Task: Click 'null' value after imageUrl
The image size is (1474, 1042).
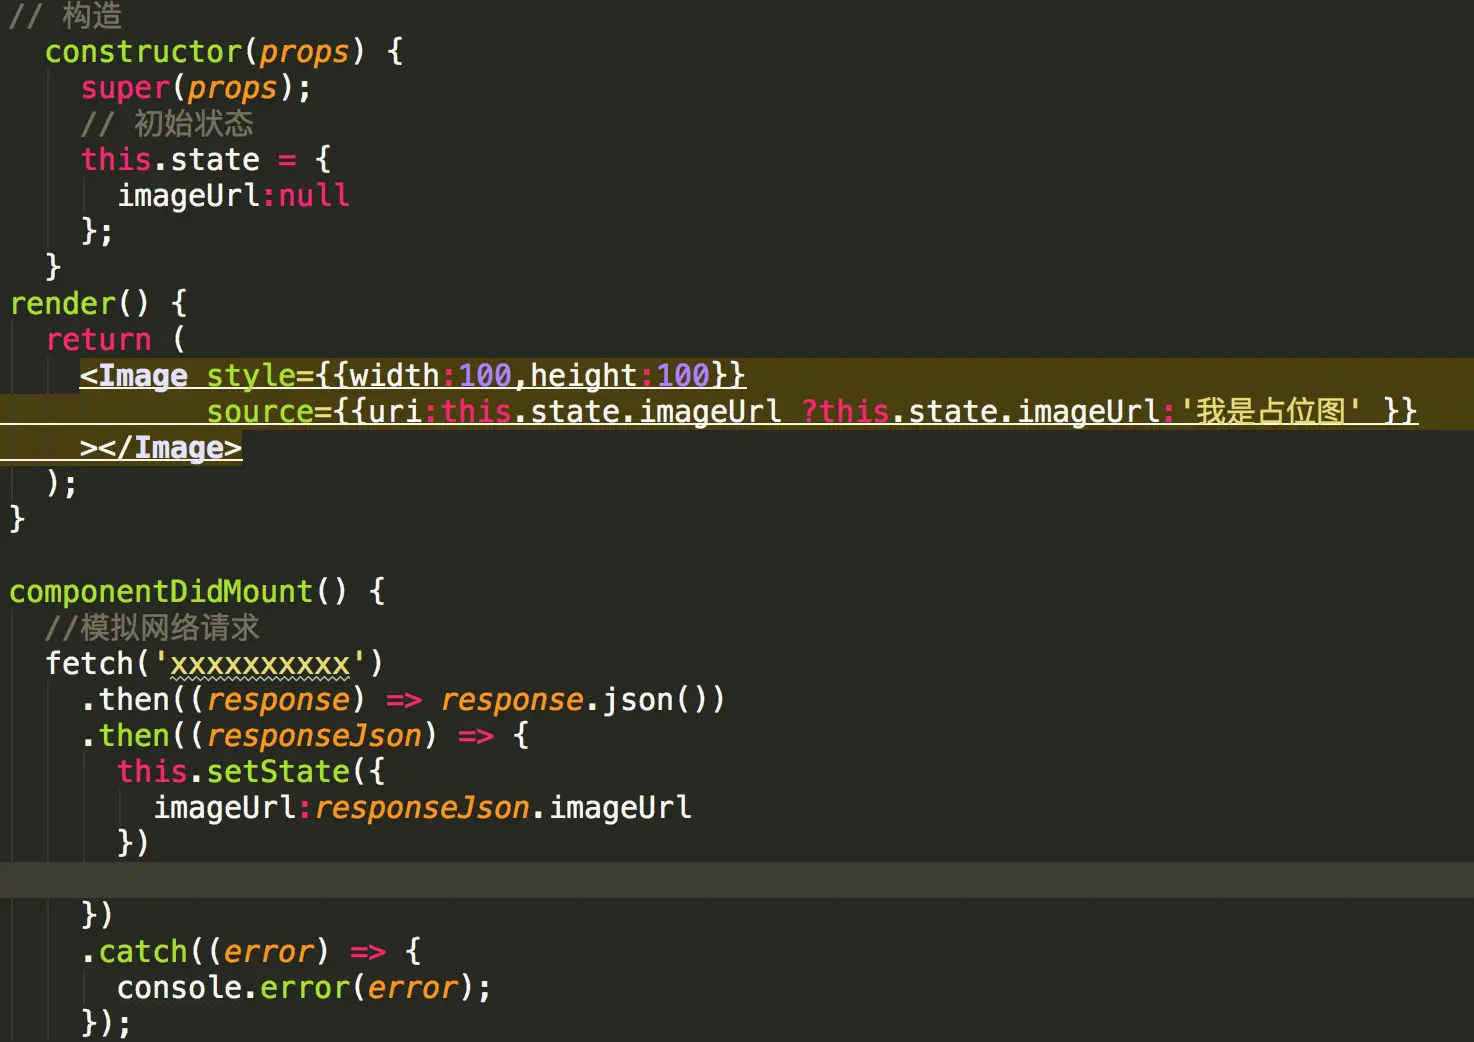Action: click(x=314, y=195)
